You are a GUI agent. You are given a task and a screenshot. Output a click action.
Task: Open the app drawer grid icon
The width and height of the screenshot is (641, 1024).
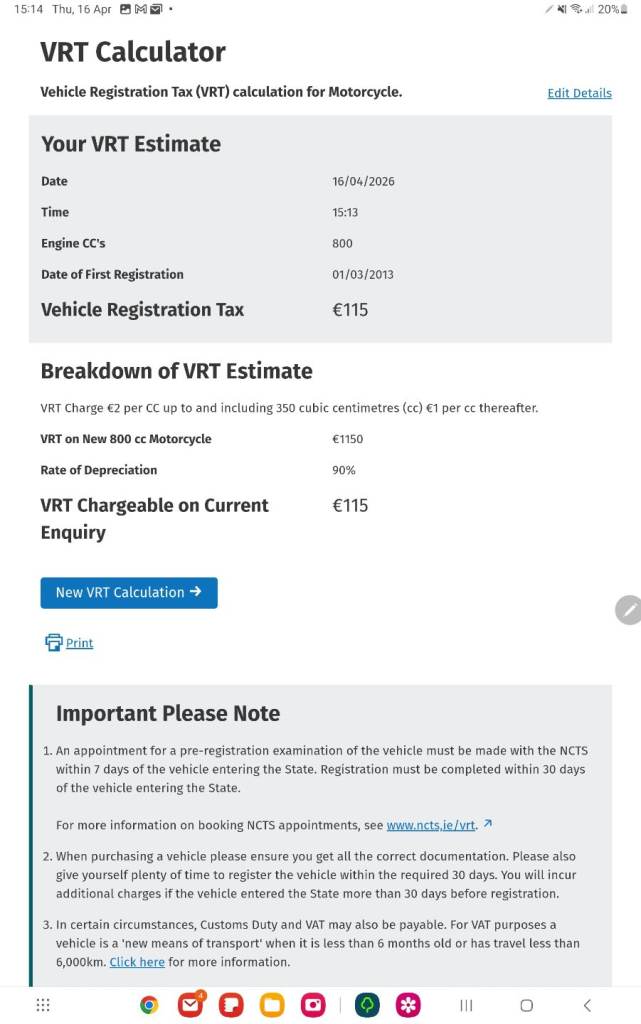coord(43,1005)
